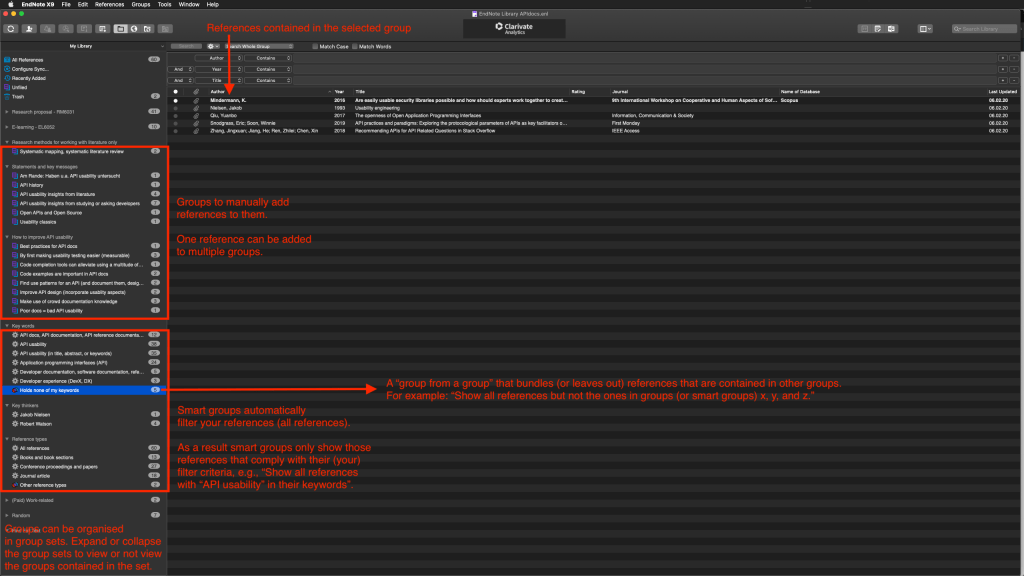Toggle read status dot on first reference
Image resolution: width=1024 pixels, height=576 pixels.
(177, 99)
